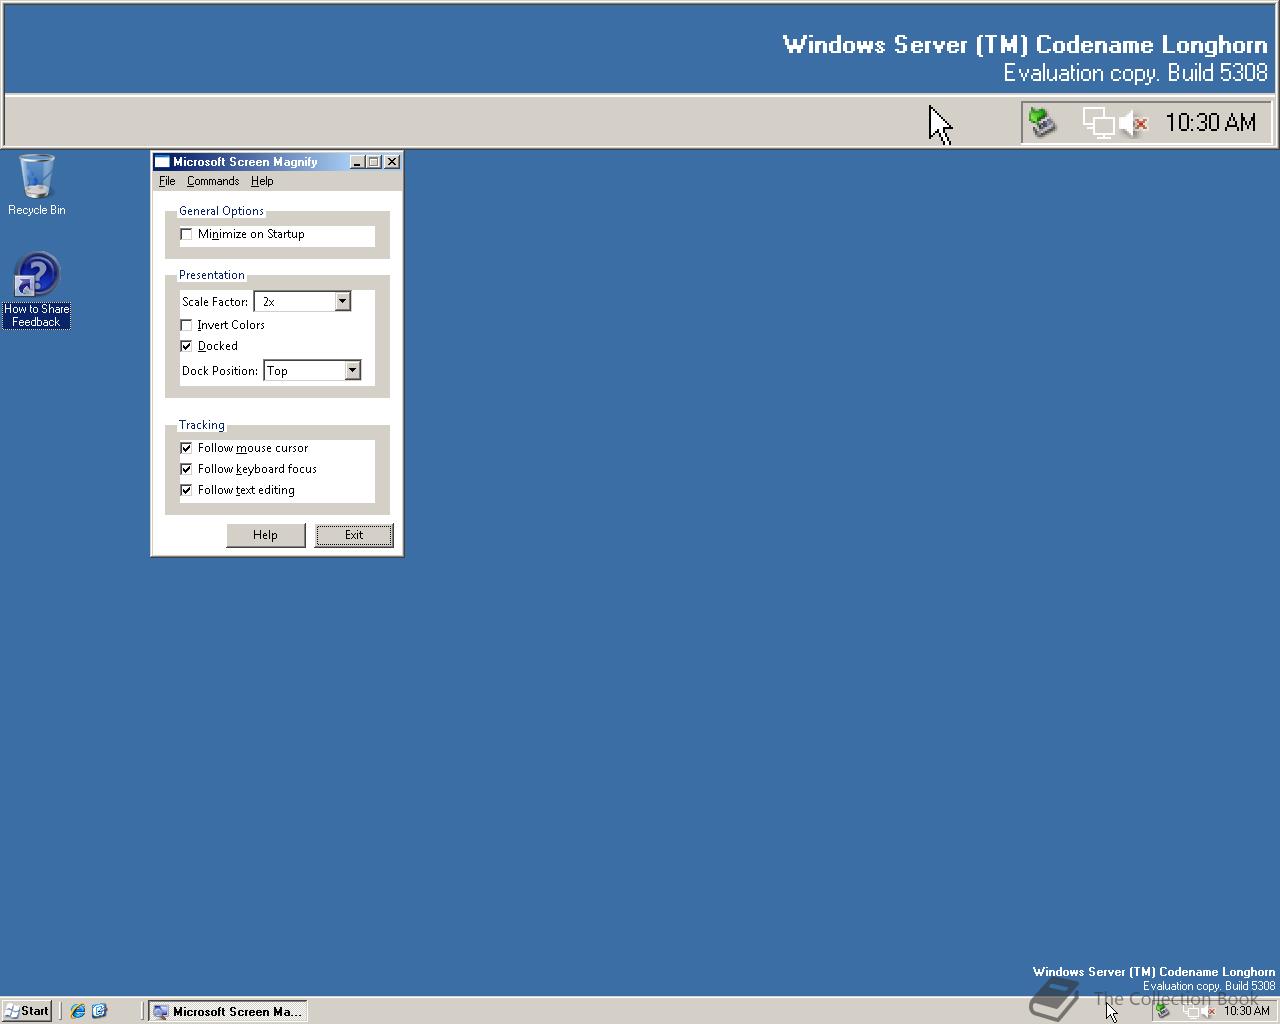The width and height of the screenshot is (1280, 1024).
Task: Select Microsoft Screen Magnify taskbar button
Action: 228,1011
